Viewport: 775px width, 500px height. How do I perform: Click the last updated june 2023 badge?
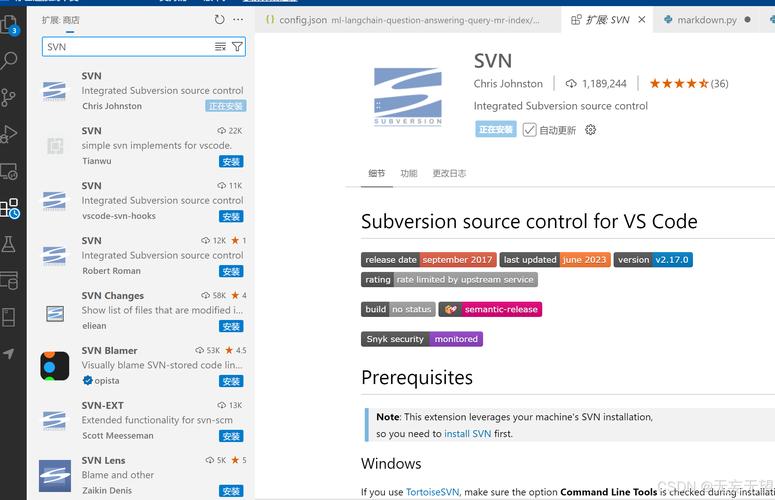555,259
